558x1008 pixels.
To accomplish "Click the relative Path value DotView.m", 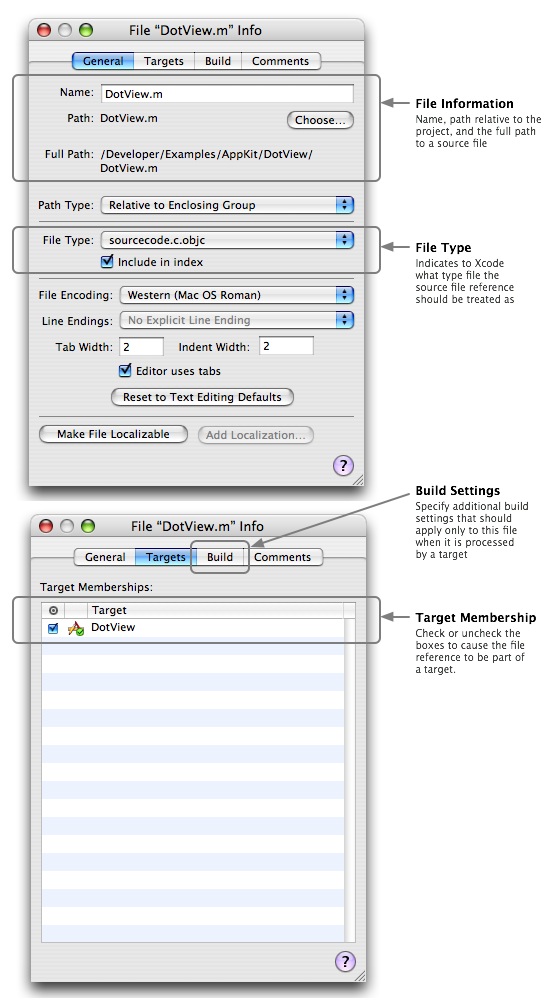I will (129, 118).
